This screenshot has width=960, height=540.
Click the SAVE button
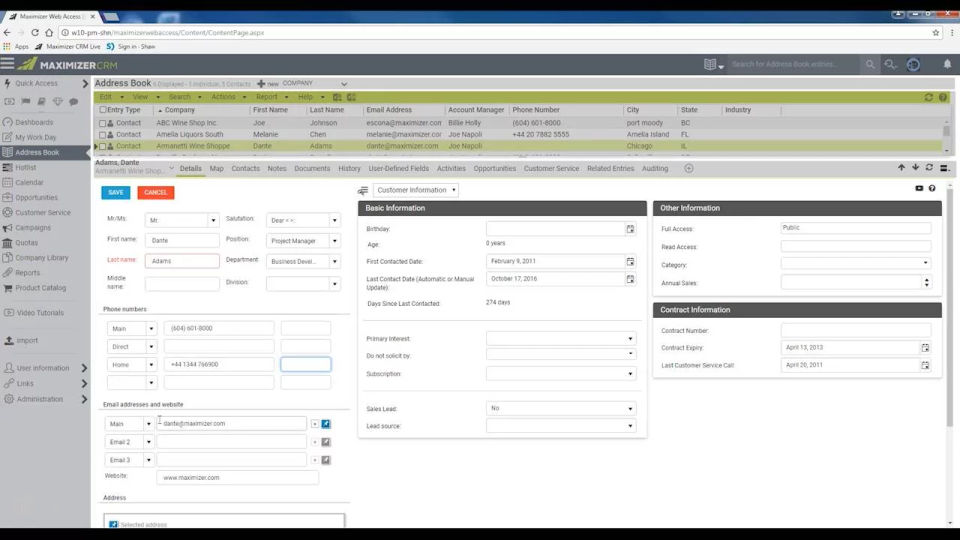[116, 192]
